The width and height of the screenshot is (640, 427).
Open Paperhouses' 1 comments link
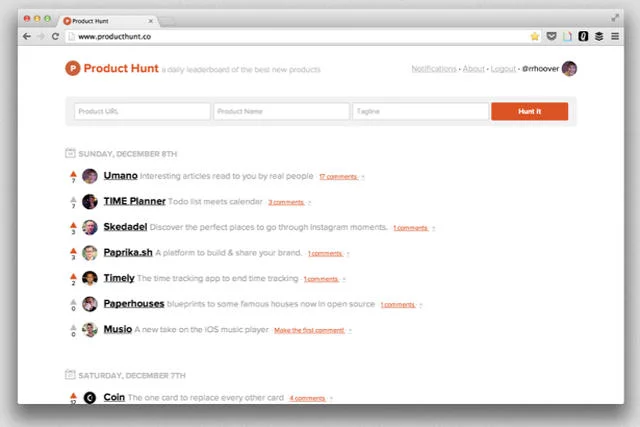pyautogui.click(x=398, y=305)
